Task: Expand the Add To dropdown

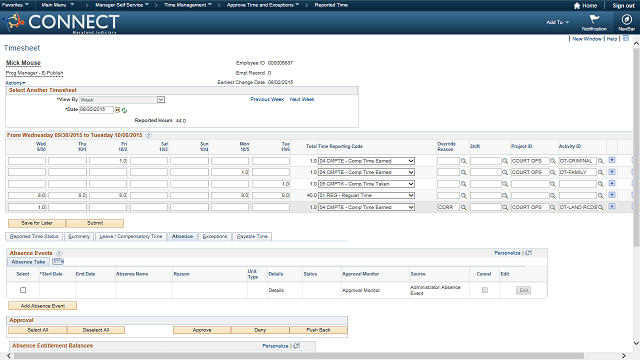Action: 558,22
